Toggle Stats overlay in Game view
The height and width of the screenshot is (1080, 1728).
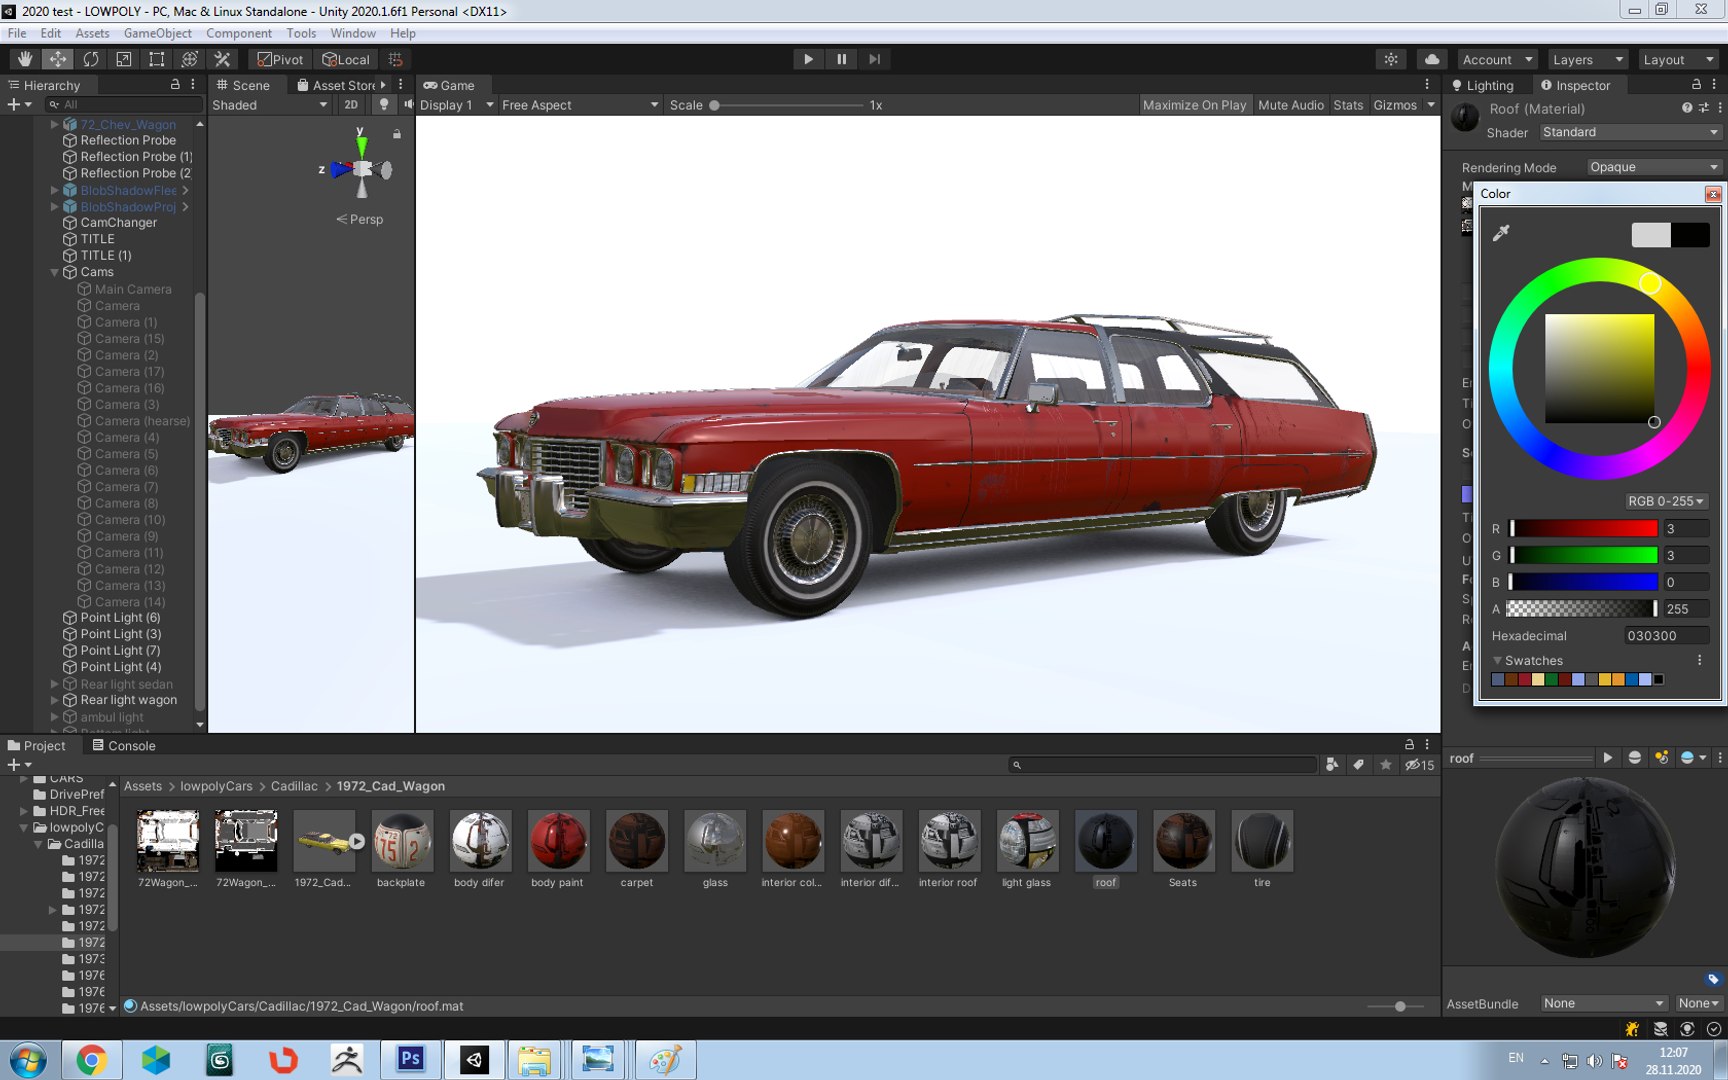[1348, 105]
